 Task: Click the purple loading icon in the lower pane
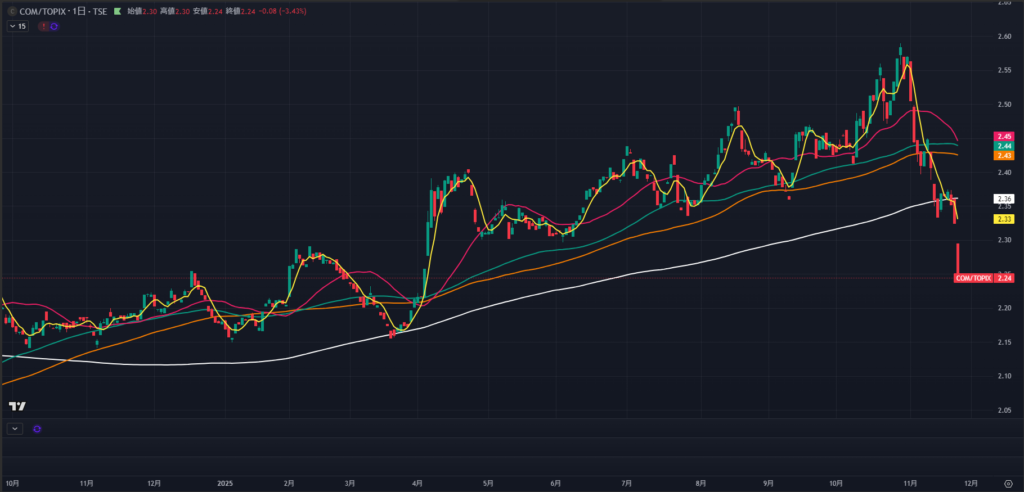coord(37,428)
